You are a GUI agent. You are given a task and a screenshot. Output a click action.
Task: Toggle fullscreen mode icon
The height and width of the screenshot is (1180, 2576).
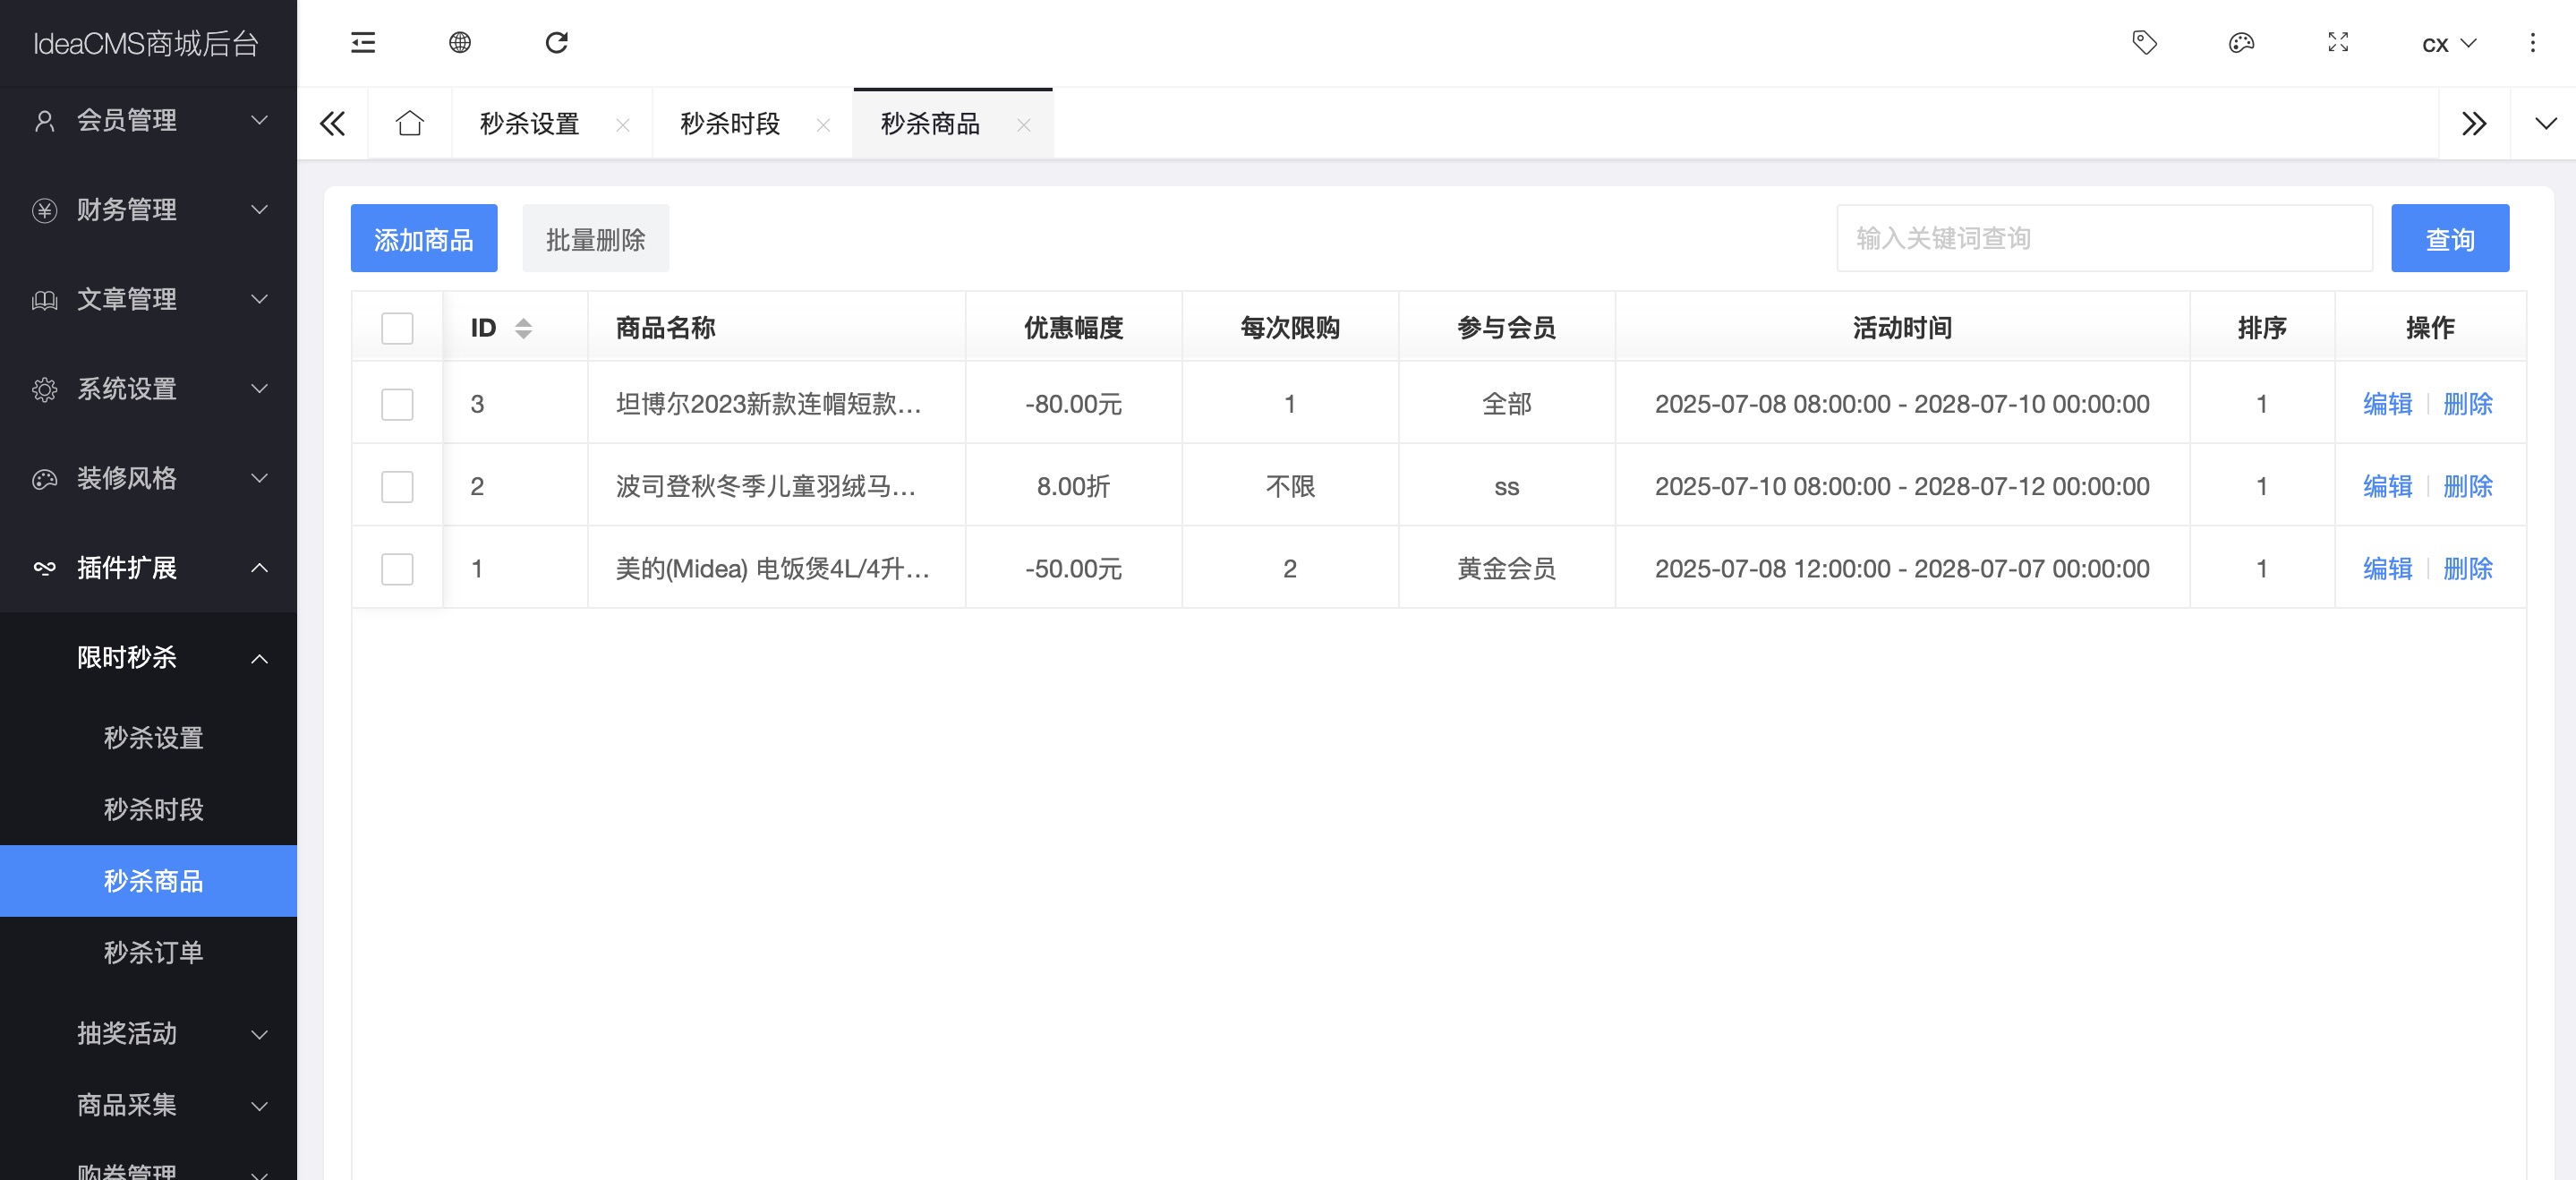2338,43
